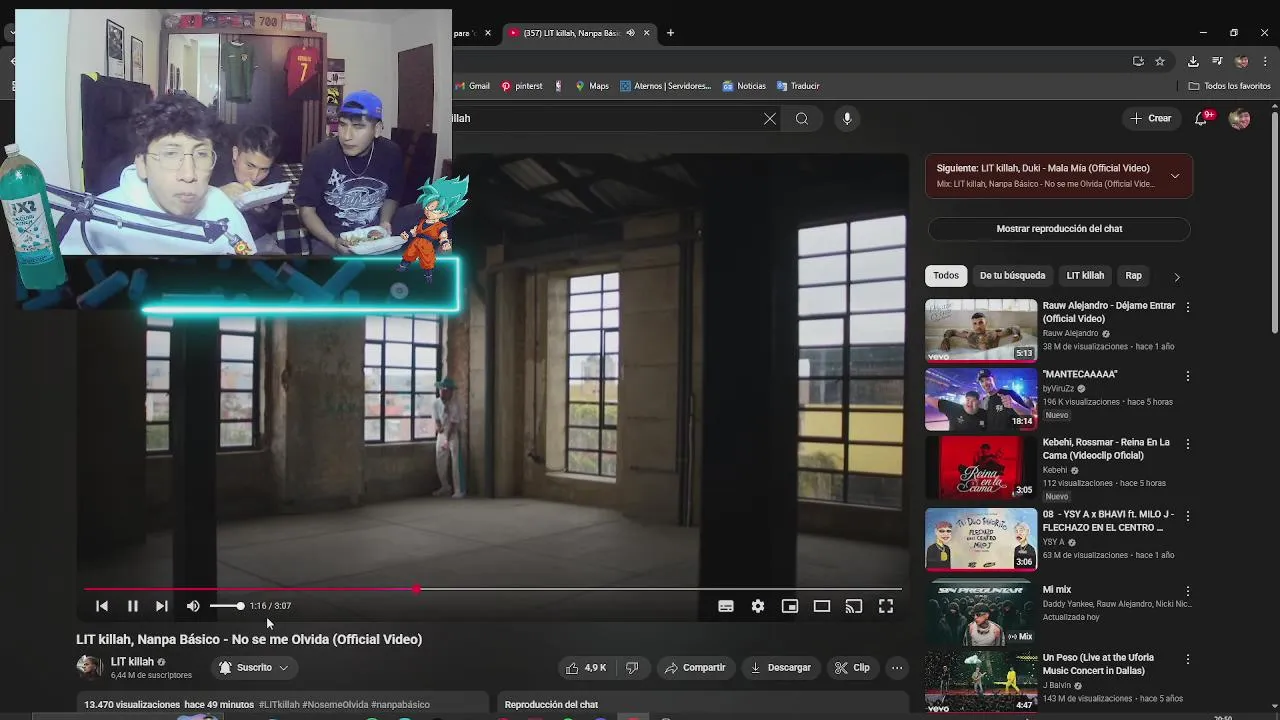Open the MANTECAAAAA video thumbnail

[981, 399]
